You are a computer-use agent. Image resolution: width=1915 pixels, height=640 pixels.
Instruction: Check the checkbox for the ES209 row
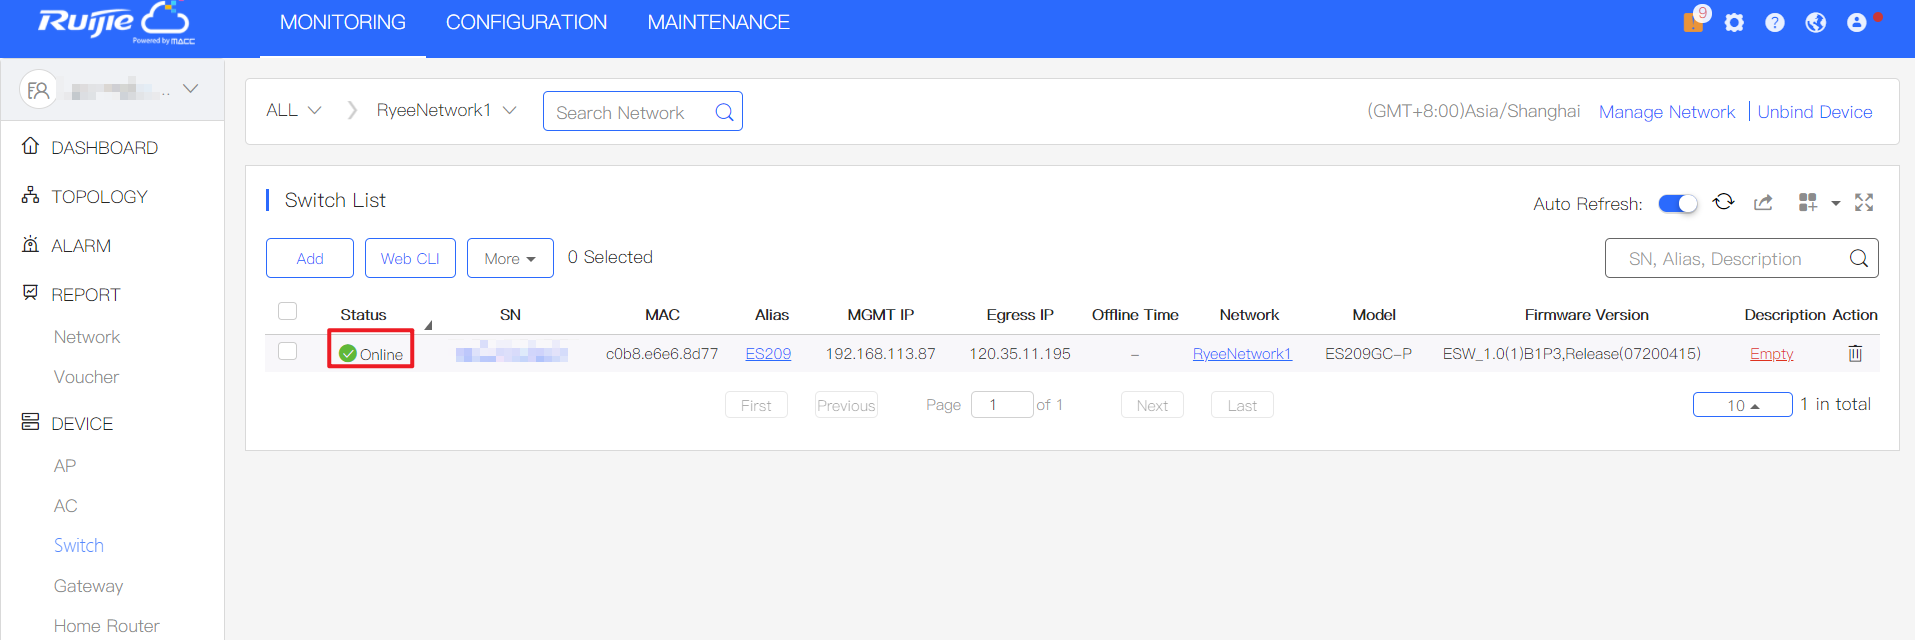coord(288,351)
